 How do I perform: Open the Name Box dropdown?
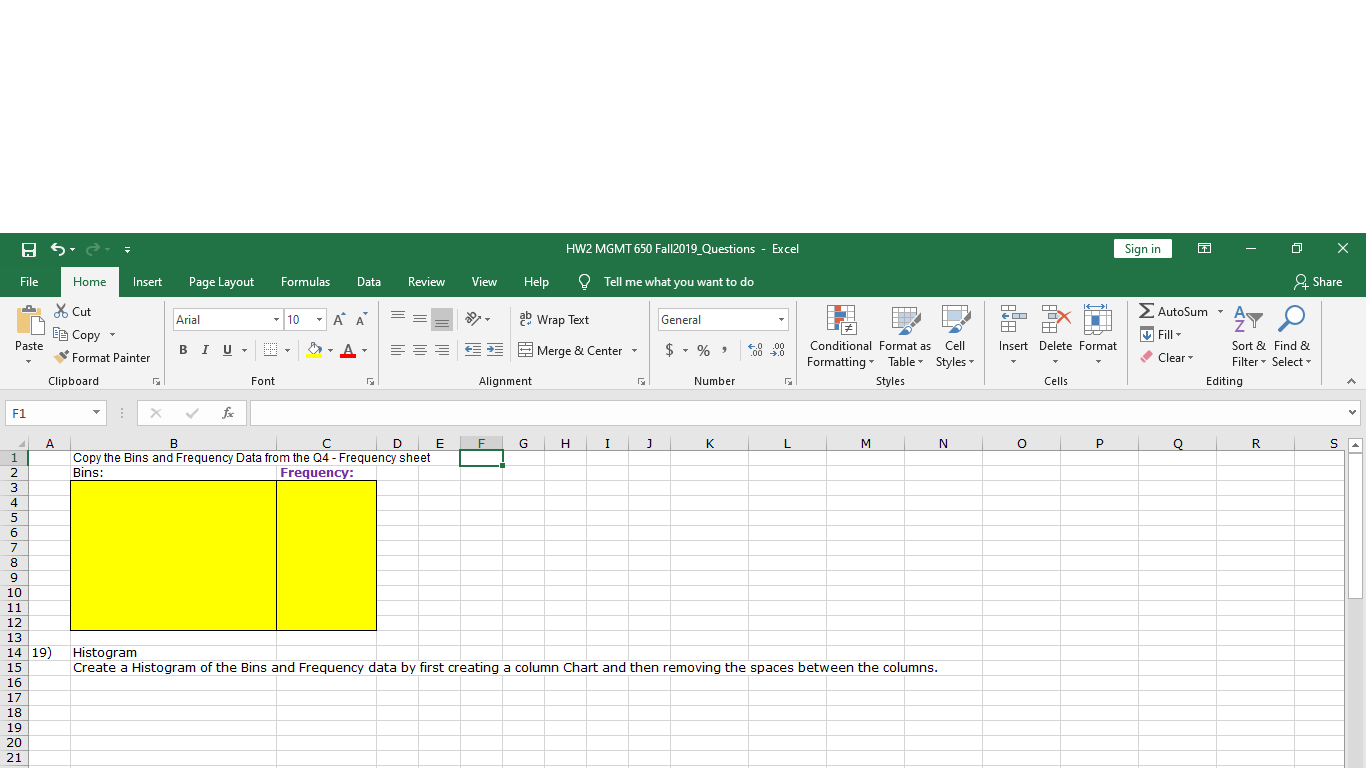pyautogui.click(x=97, y=413)
